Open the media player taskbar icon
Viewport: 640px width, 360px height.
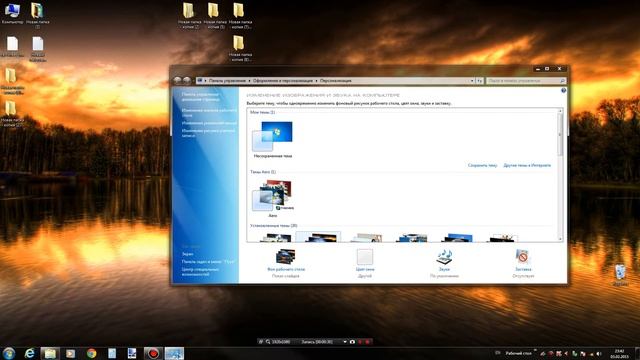[70, 353]
